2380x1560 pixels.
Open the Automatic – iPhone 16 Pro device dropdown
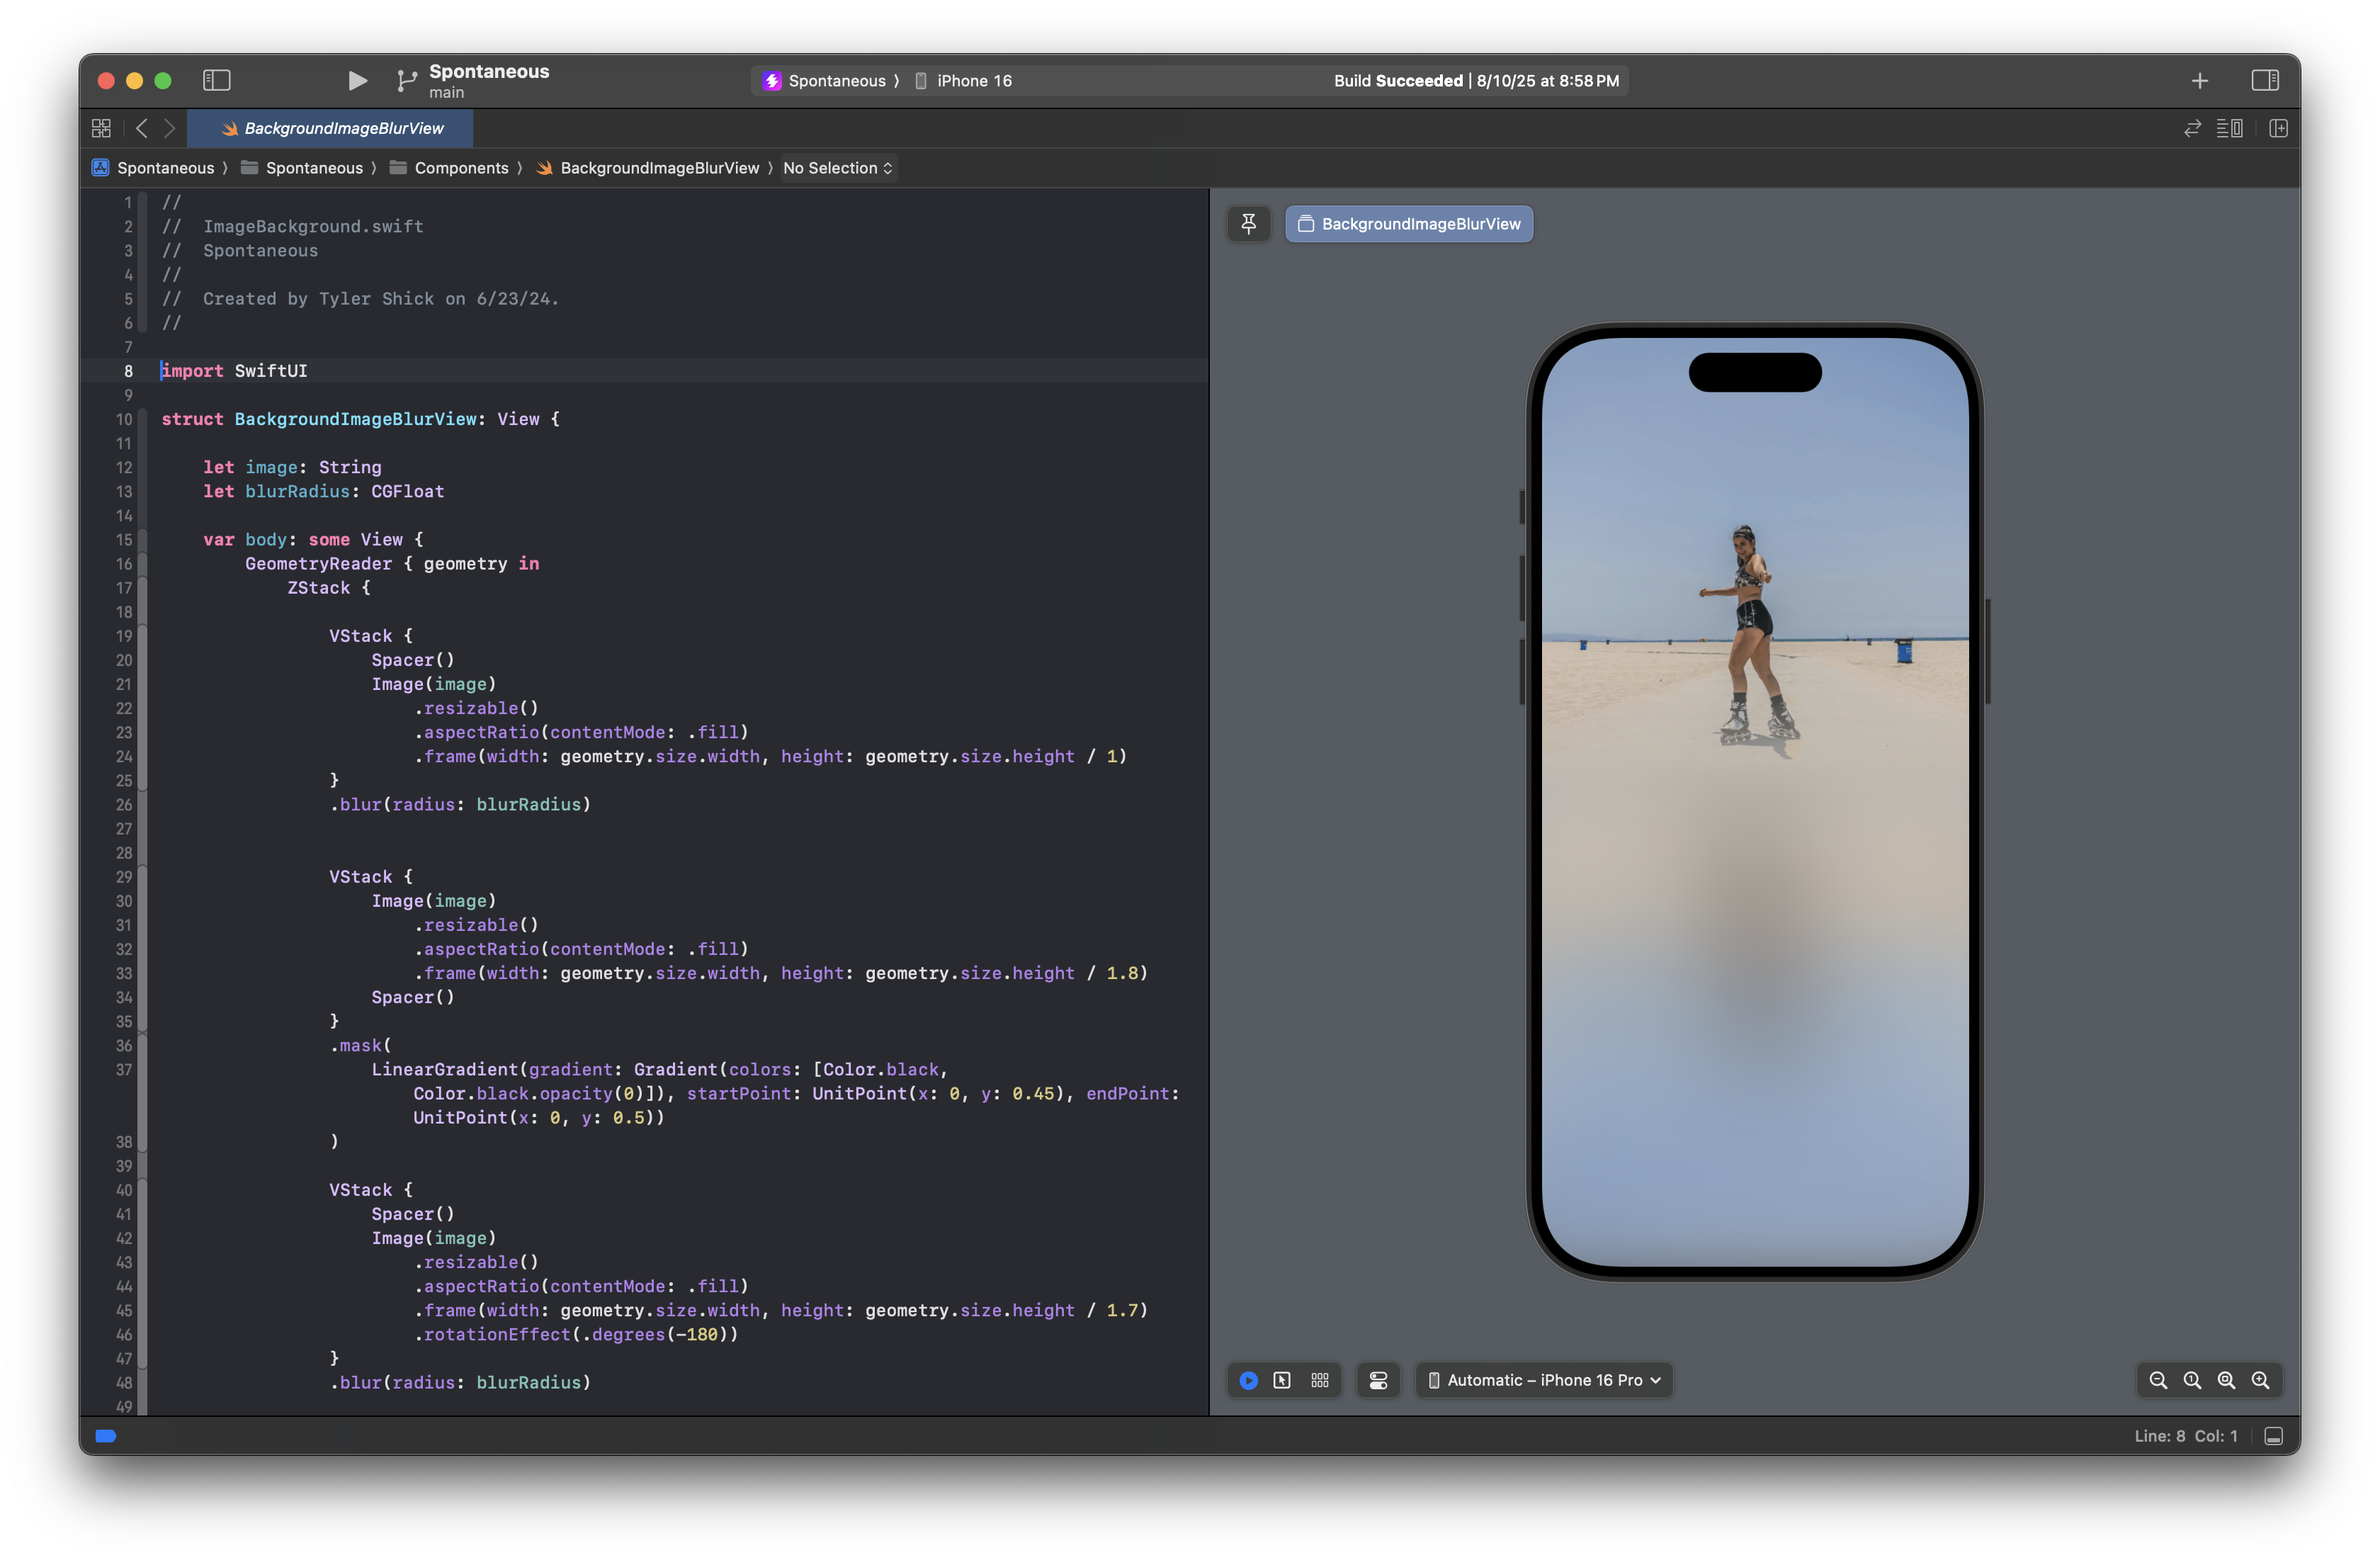click(x=1544, y=1380)
